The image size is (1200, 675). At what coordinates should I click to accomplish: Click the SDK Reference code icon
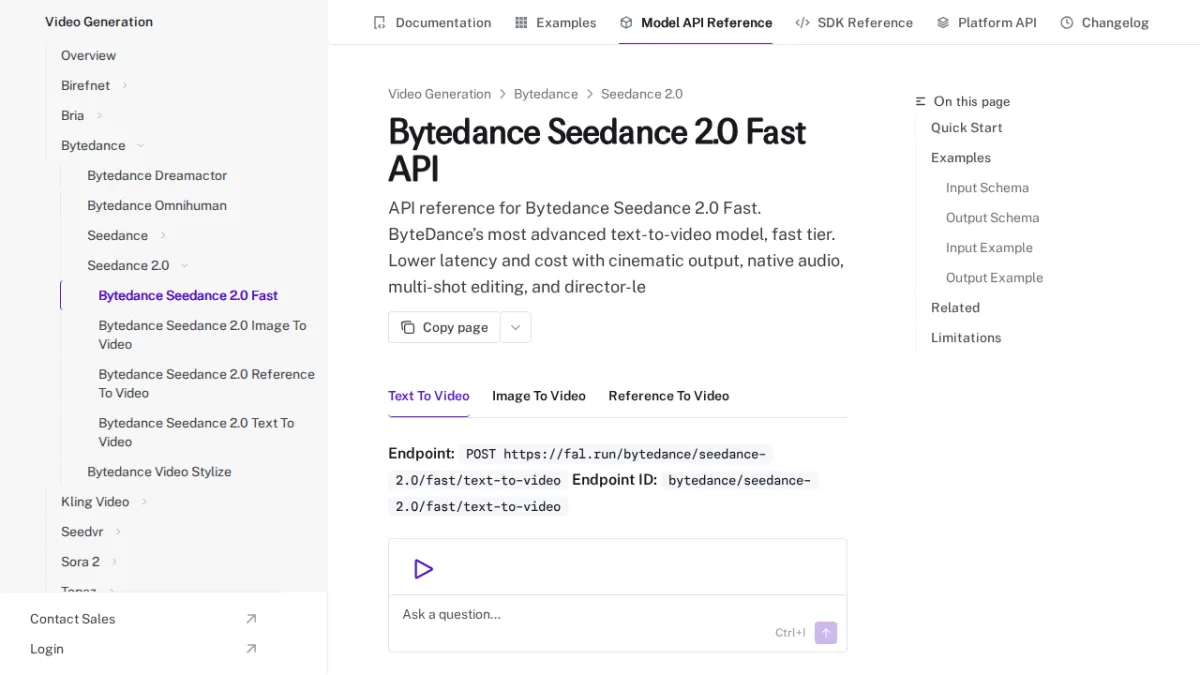pos(802,22)
